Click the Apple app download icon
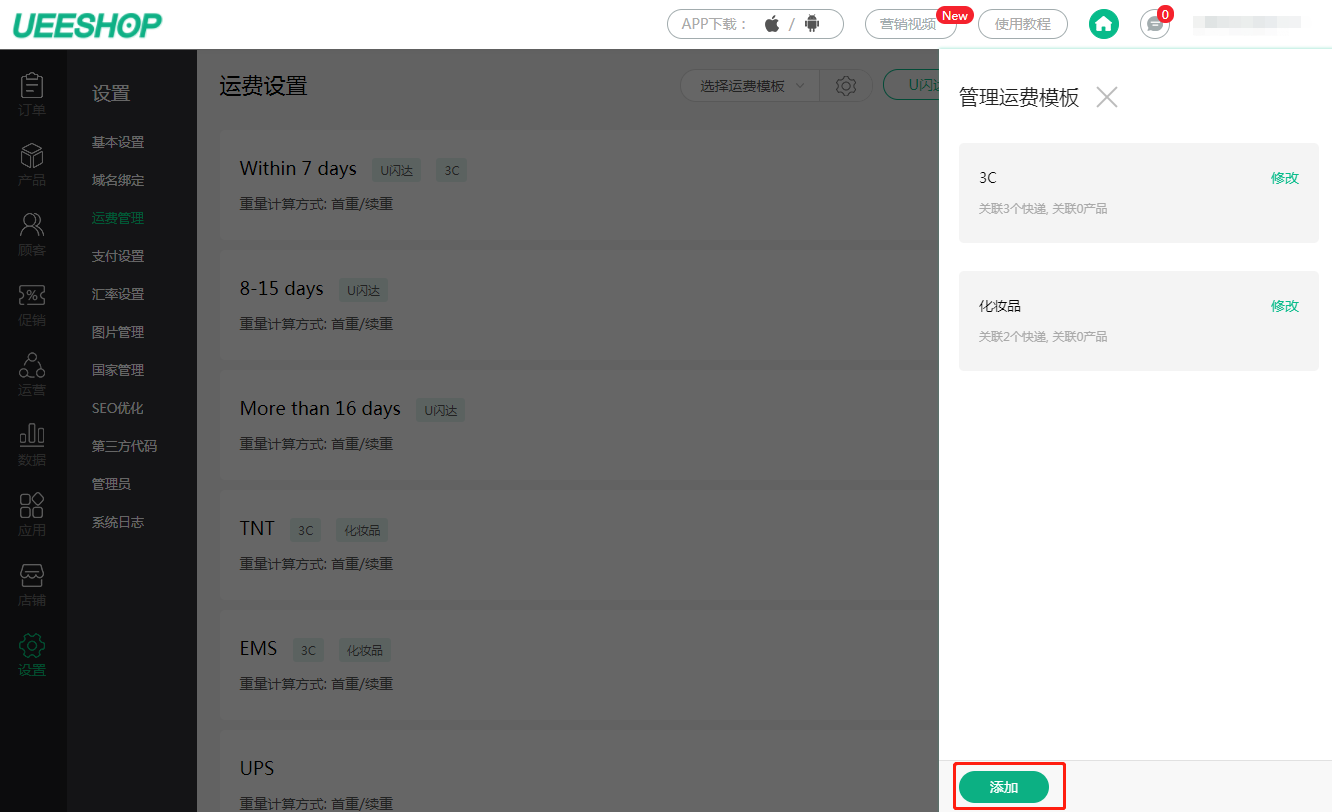 click(772, 24)
